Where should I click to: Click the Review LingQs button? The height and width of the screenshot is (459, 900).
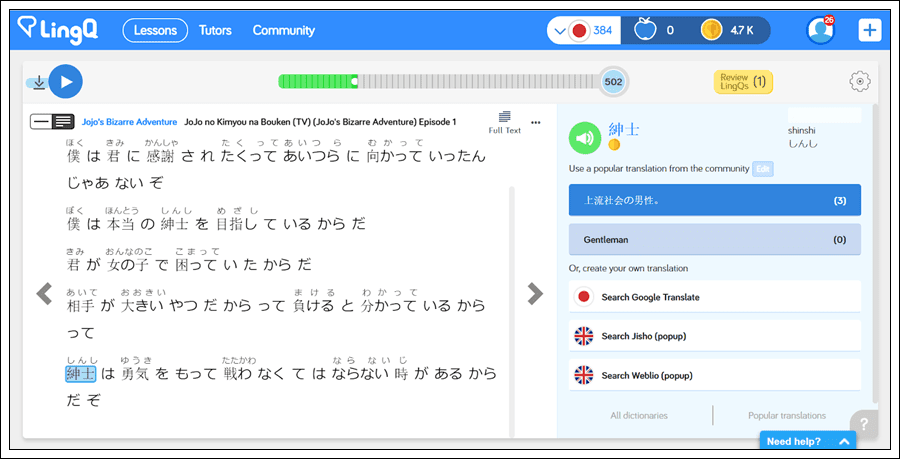click(743, 82)
